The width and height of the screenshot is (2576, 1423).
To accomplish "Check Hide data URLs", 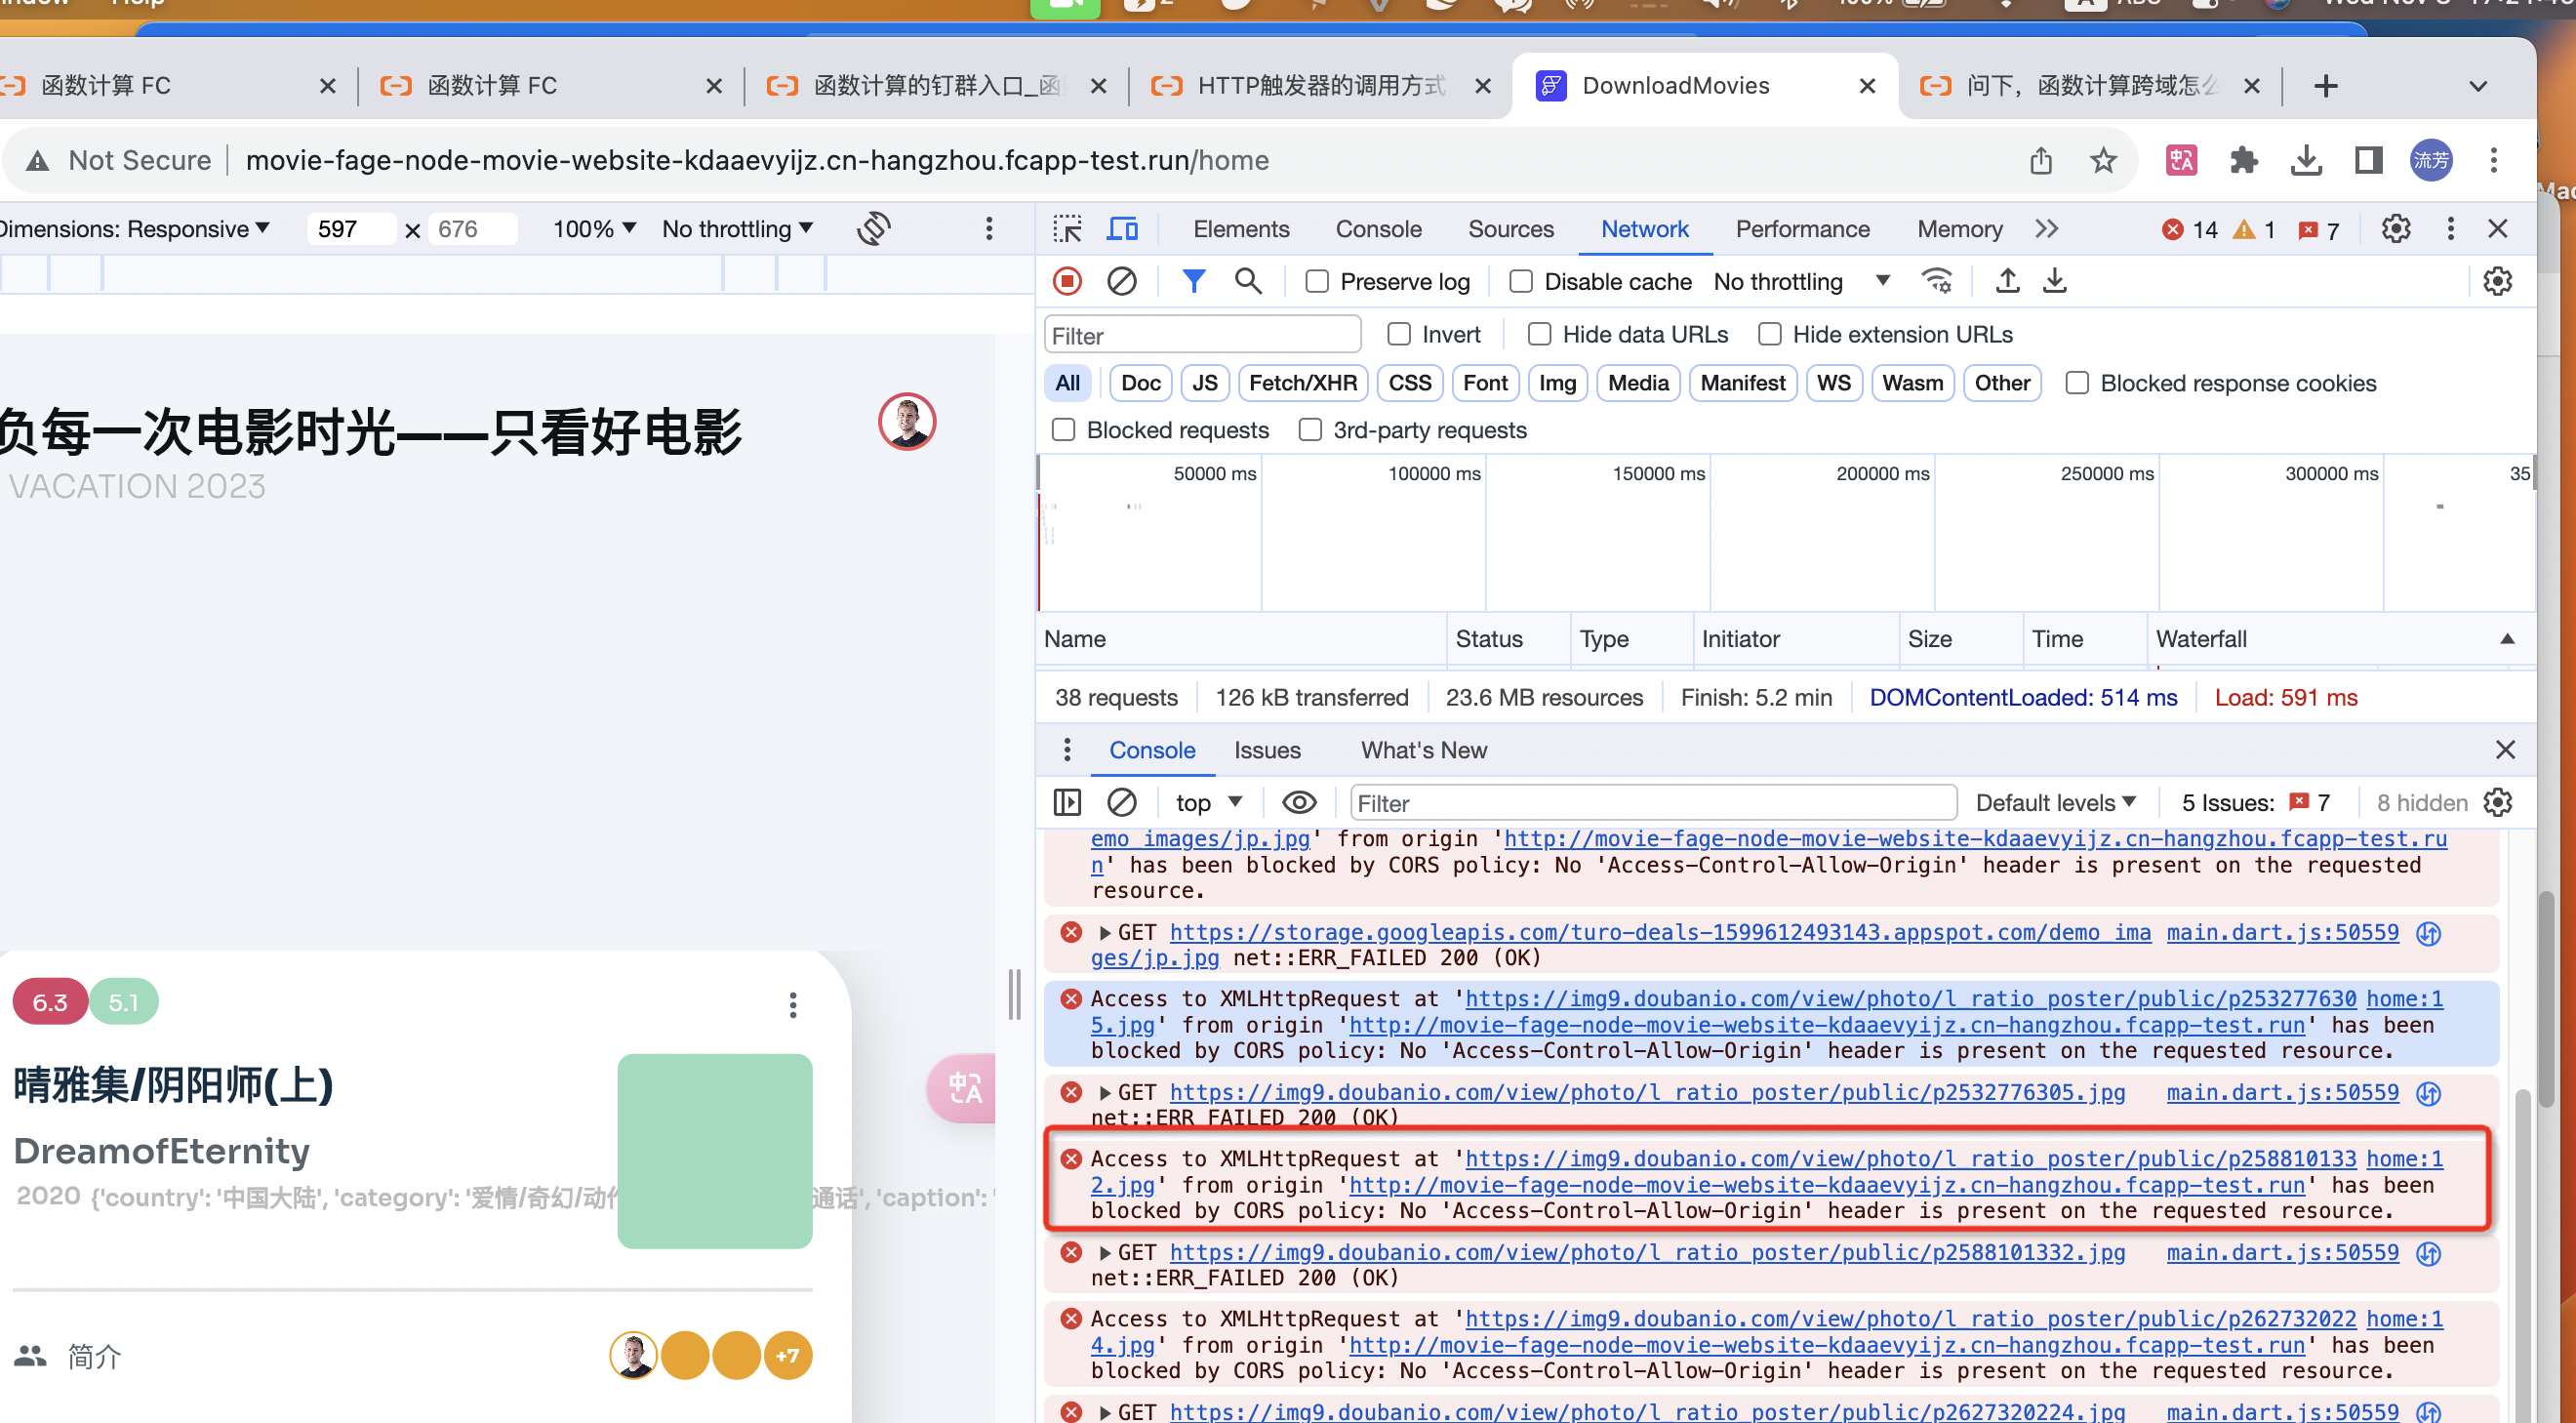I will pos(1539,334).
